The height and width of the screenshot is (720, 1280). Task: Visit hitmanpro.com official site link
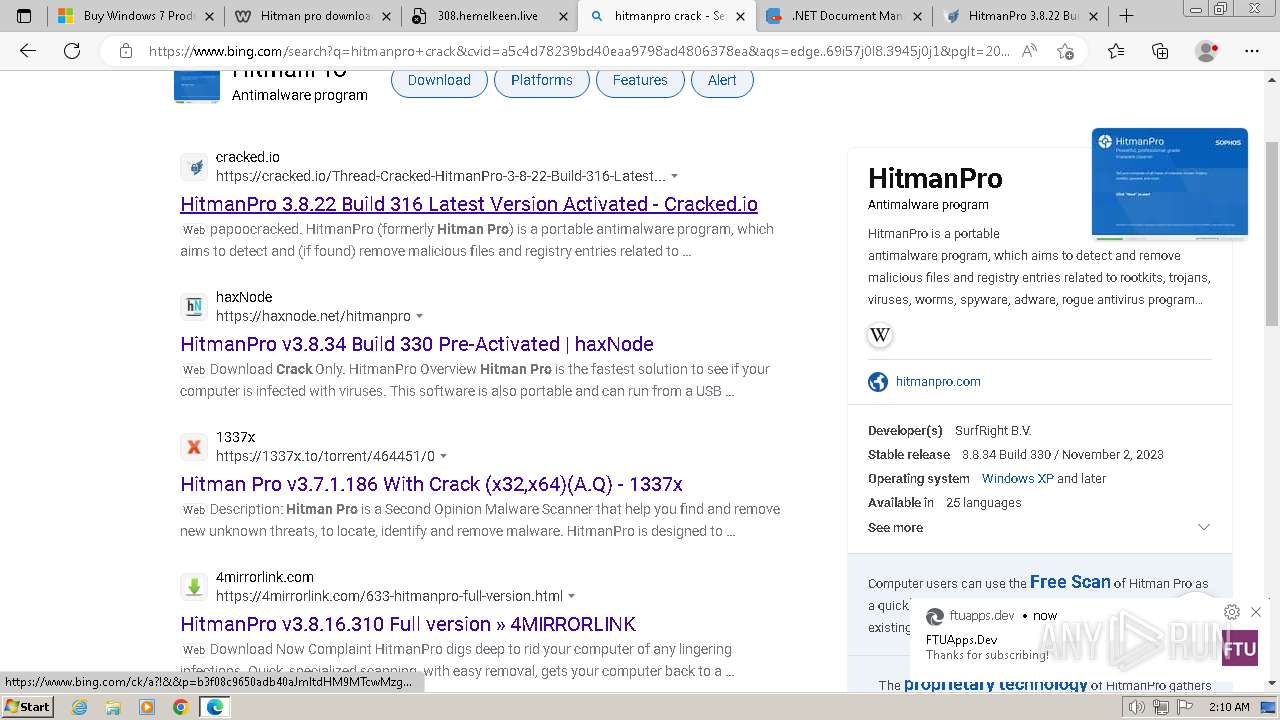click(x=938, y=381)
